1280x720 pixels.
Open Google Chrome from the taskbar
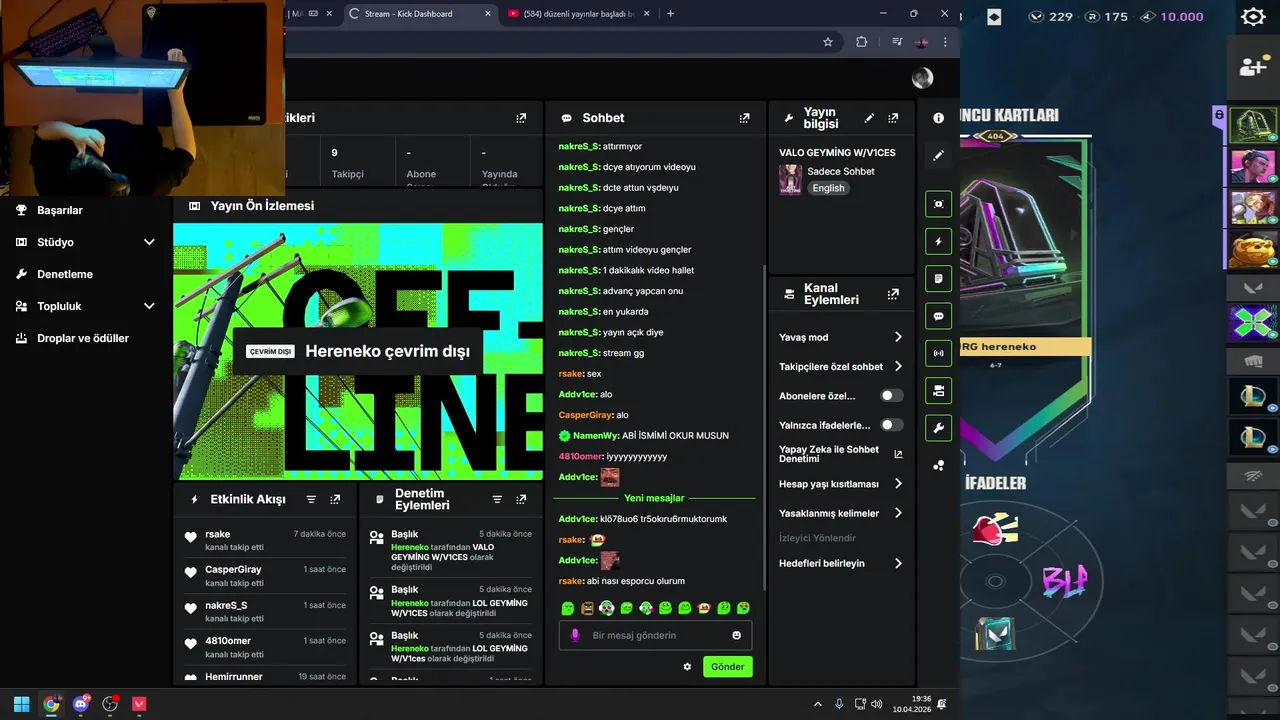coord(51,704)
